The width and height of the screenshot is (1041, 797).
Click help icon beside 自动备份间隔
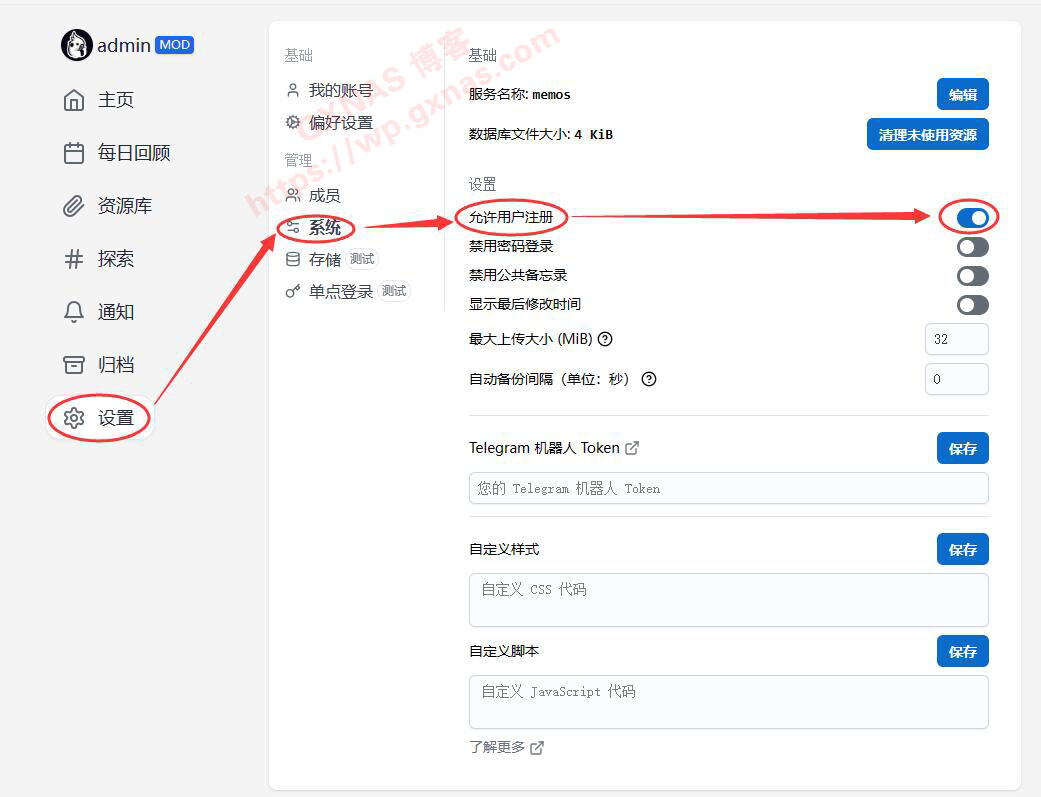pos(649,379)
